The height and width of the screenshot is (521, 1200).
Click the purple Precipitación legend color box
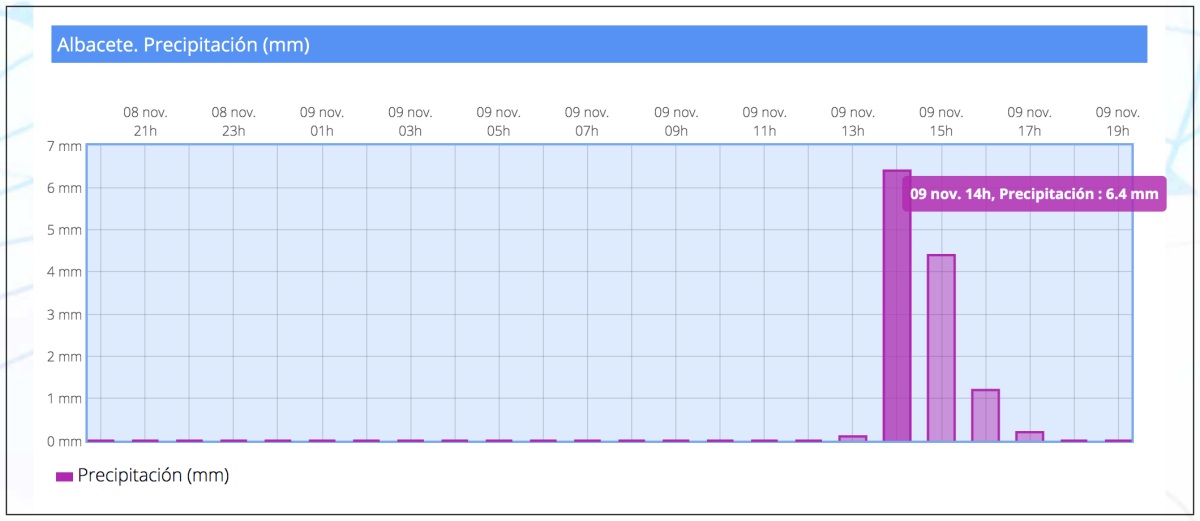pyautogui.click(x=64, y=477)
